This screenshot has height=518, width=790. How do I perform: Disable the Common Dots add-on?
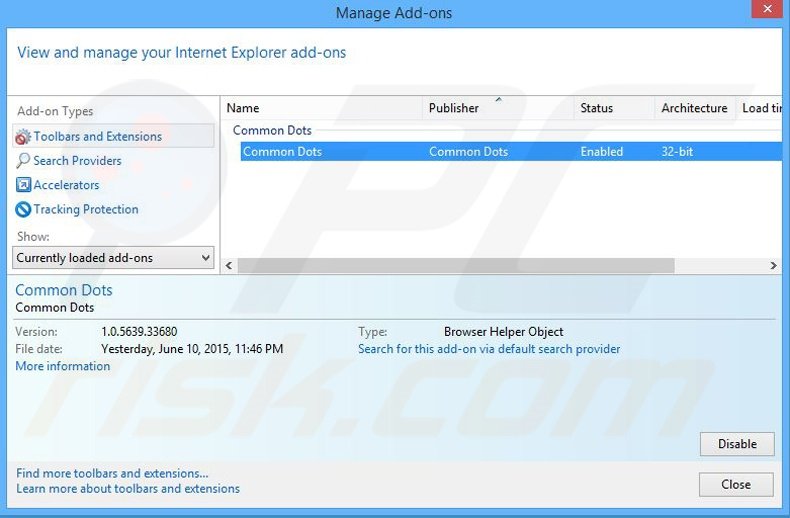click(737, 444)
